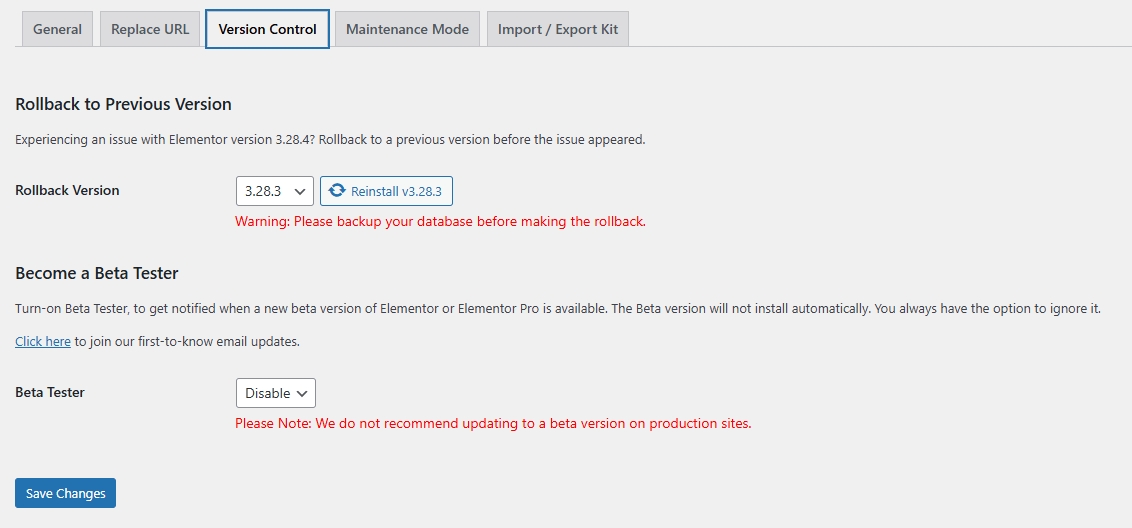Viewport: 1132px width, 528px height.
Task: Click the "Rollback to Previous Version" heading
Action: pyautogui.click(x=123, y=104)
